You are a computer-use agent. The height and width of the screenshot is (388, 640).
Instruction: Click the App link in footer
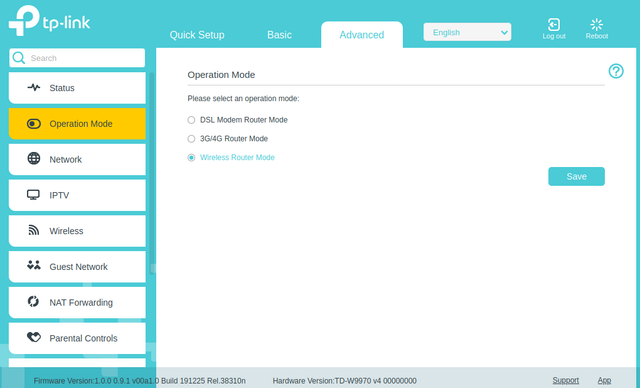(604, 380)
